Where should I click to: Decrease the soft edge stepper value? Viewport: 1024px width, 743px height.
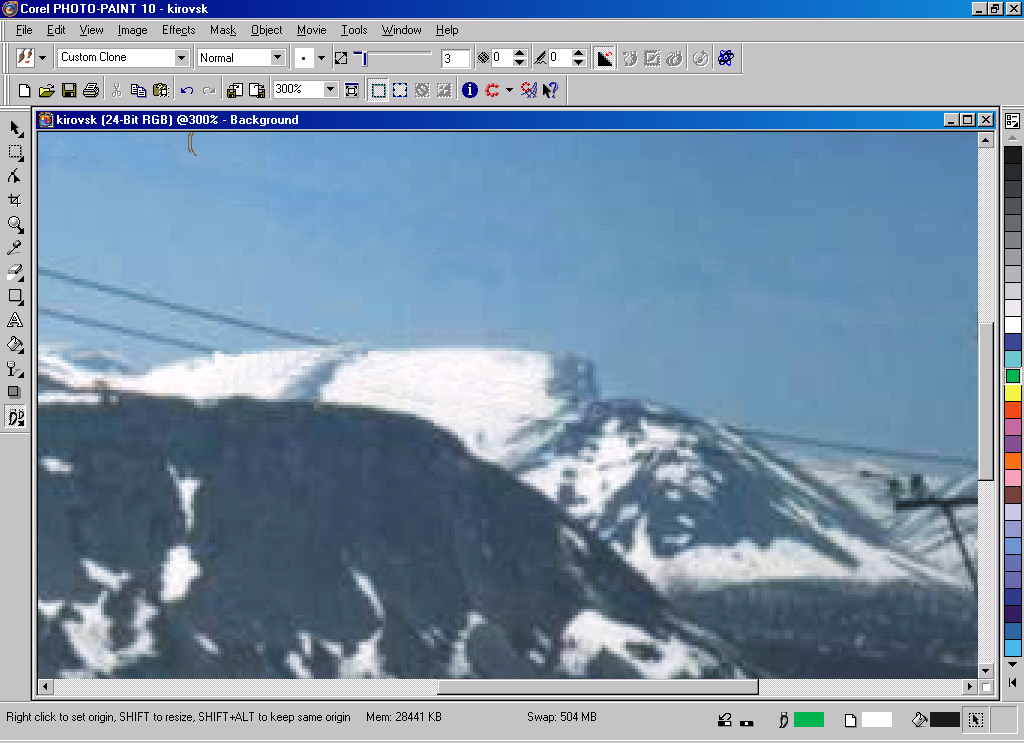[x=578, y=63]
